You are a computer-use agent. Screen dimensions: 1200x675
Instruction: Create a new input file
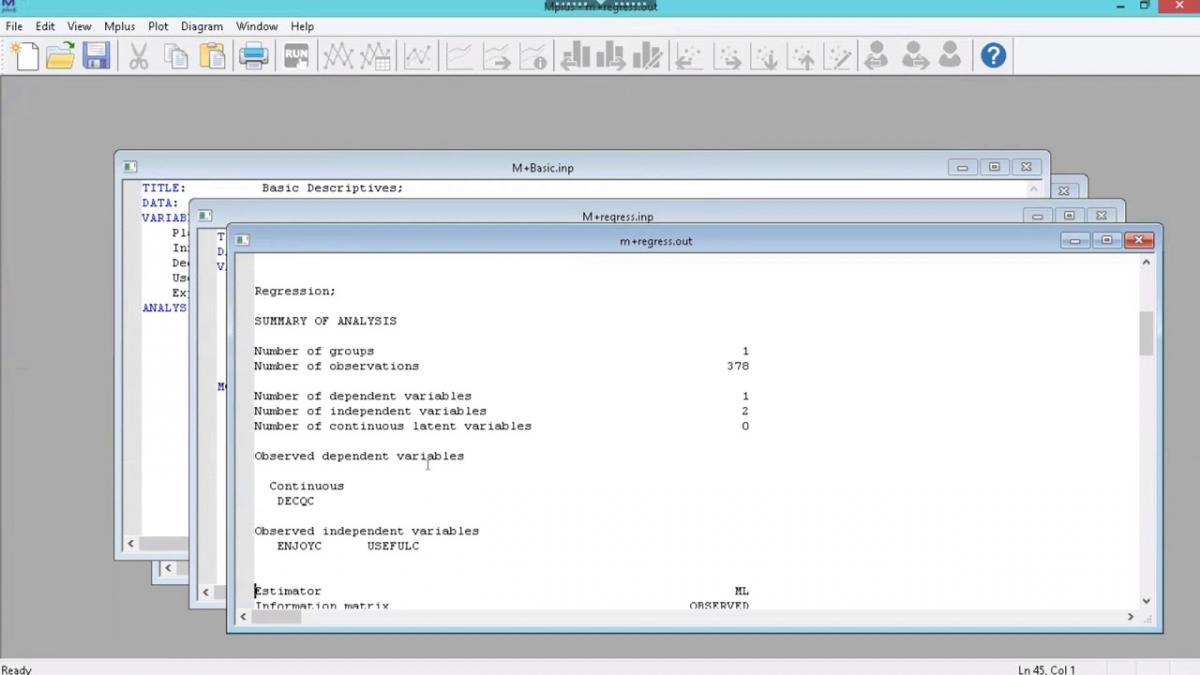pos(22,56)
